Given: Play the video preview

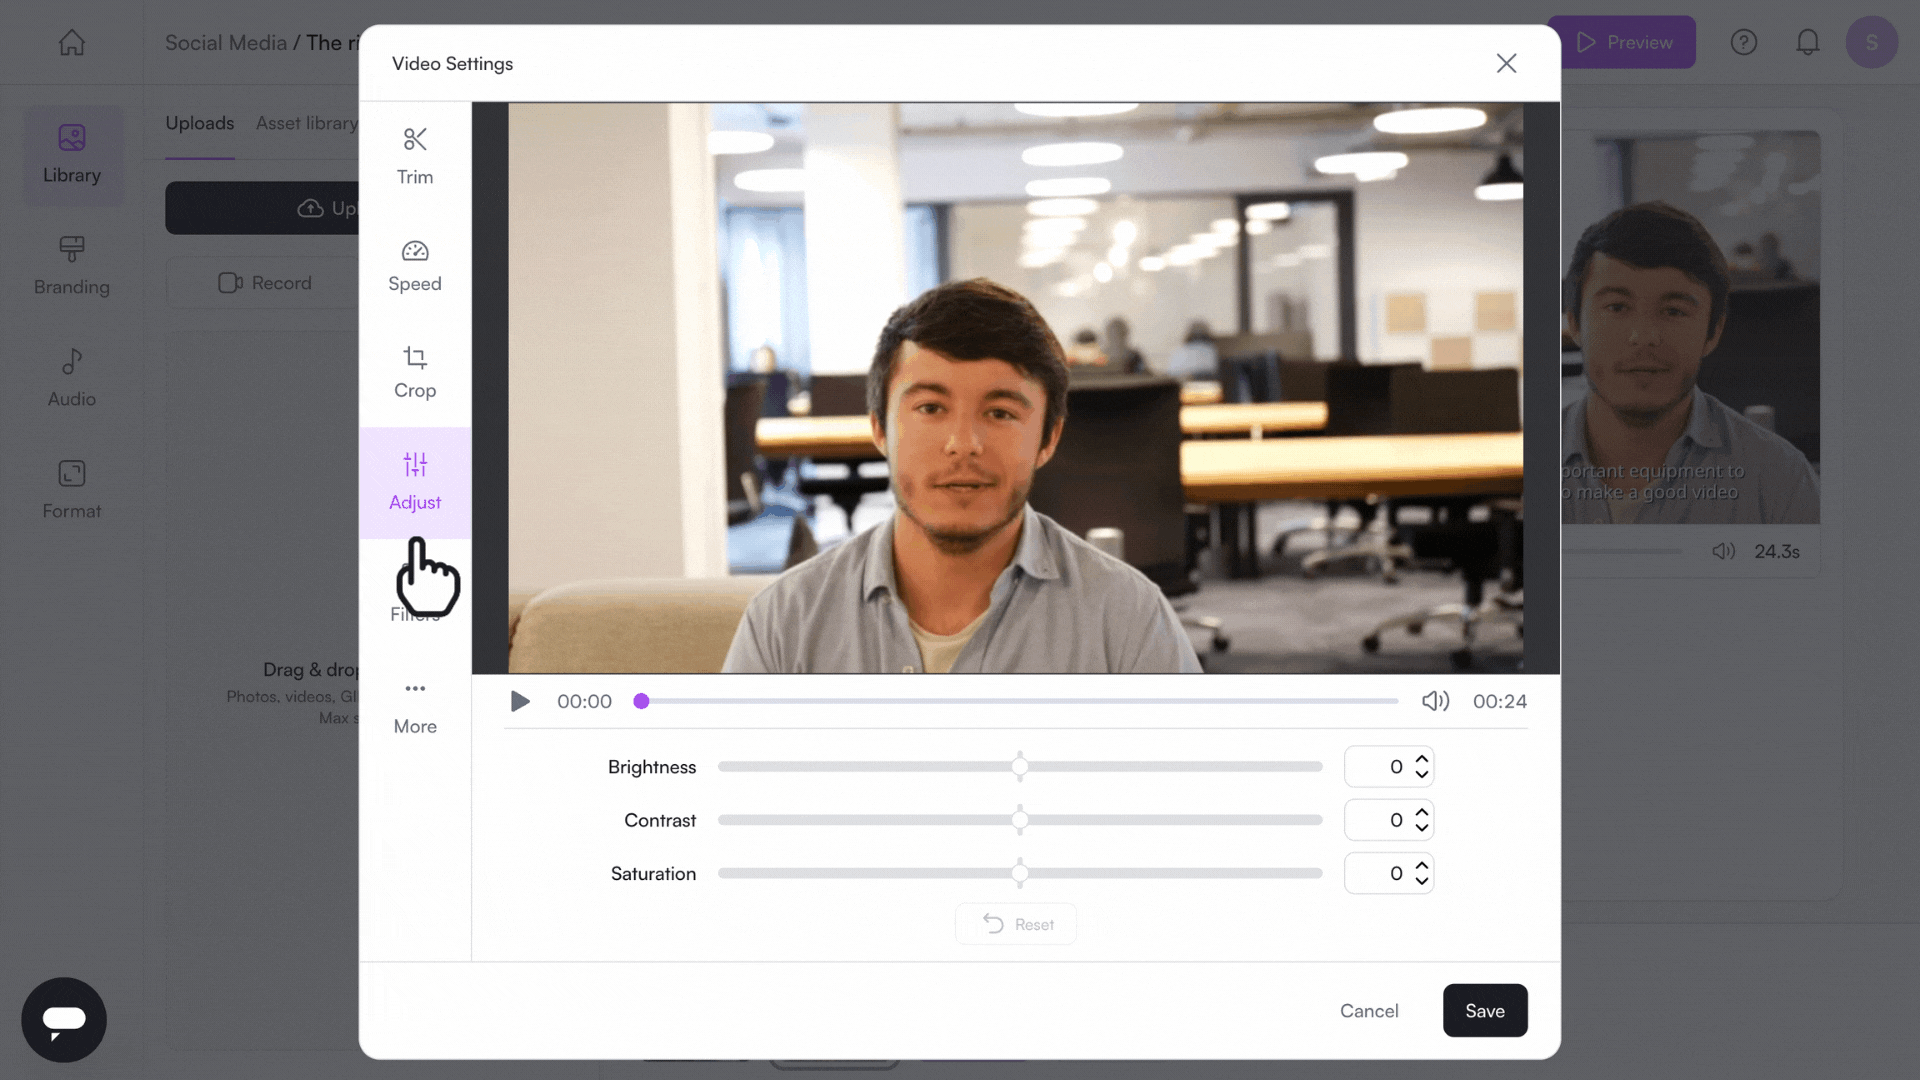Looking at the screenshot, I should click(520, 701).
